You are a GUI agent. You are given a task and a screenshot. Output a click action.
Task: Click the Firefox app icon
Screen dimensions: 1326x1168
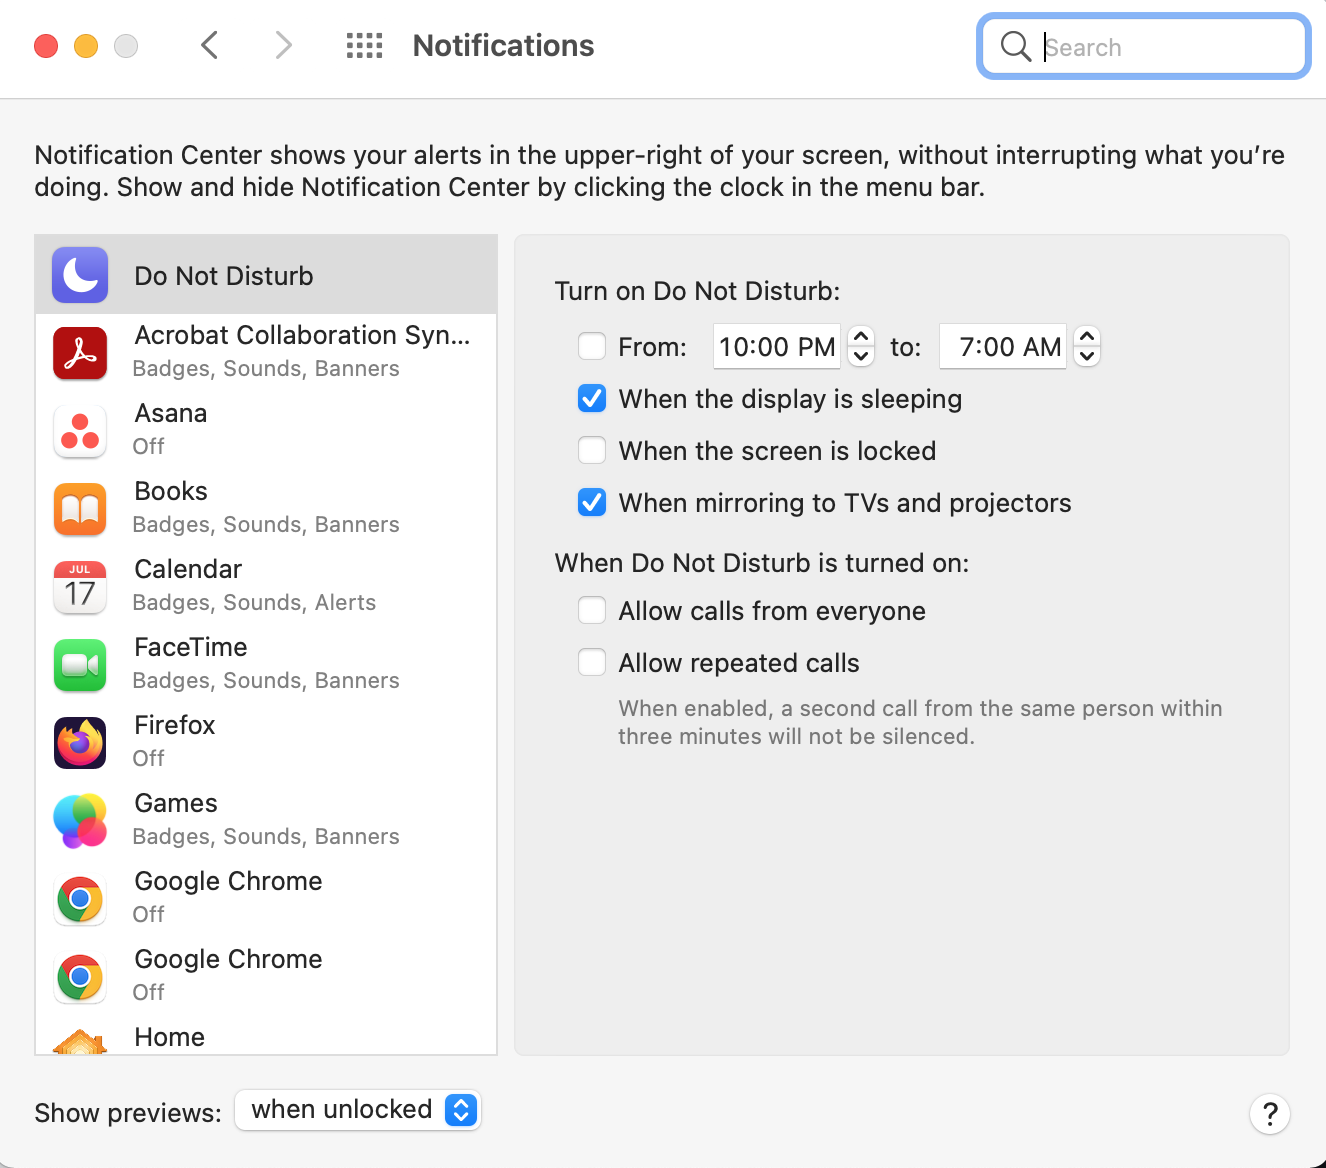[79, 743]
